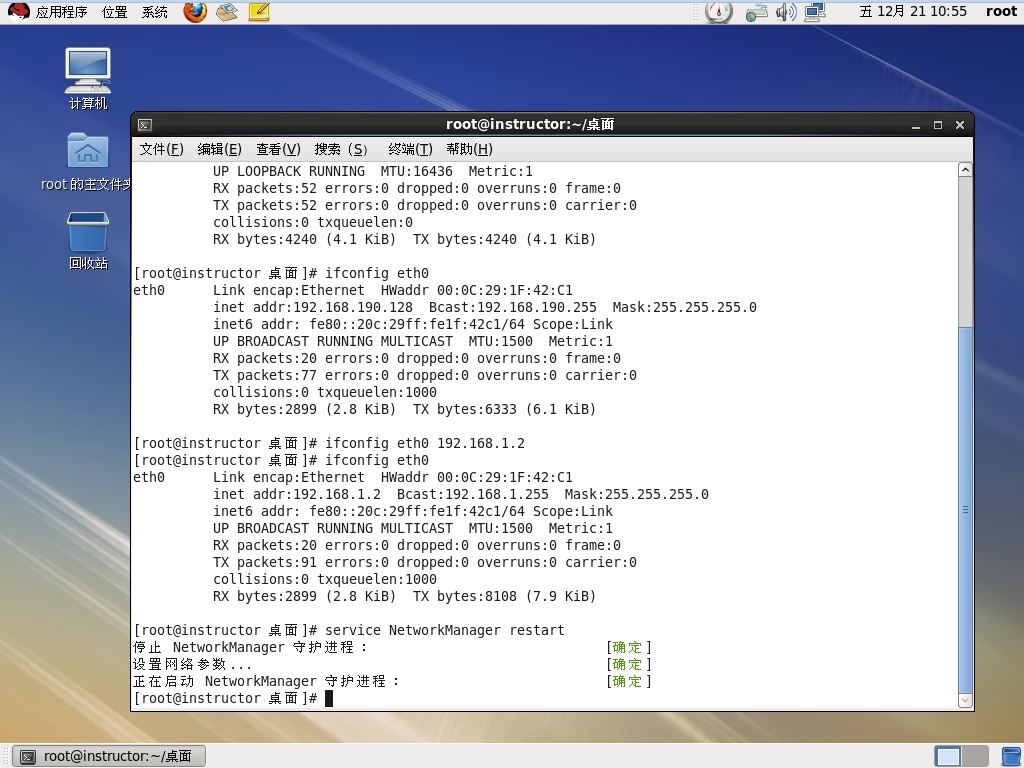Click the 'service NetworkManager restart' command line
The height and width of the screenshot is (768, 1024).
[349, 630]
